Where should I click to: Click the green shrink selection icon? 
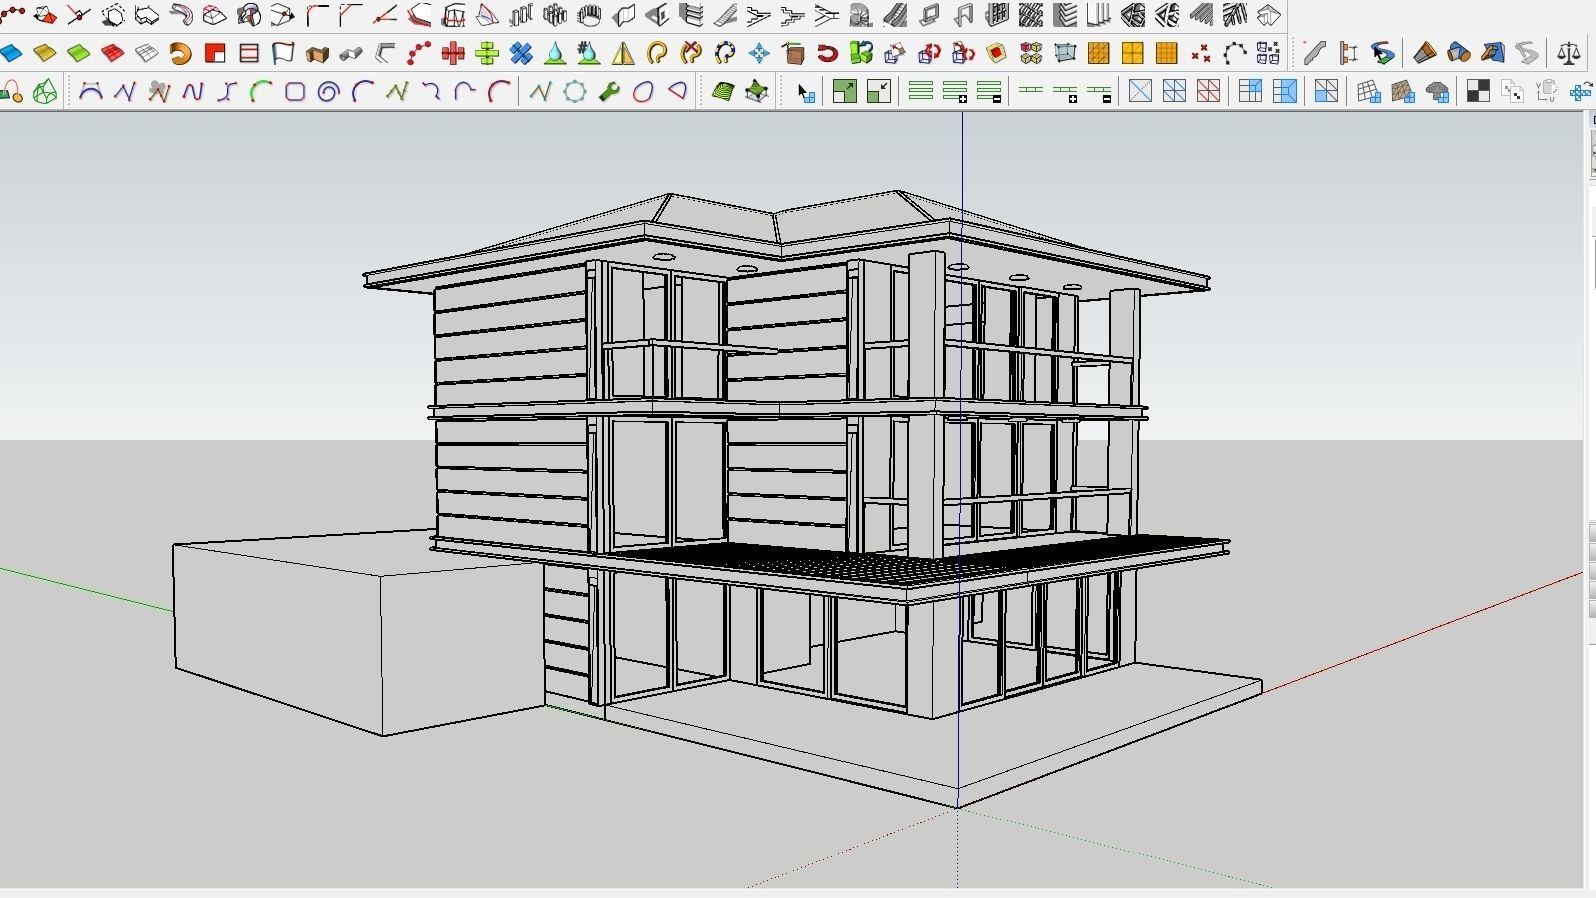pyautogui.click(x=878, y=92)
